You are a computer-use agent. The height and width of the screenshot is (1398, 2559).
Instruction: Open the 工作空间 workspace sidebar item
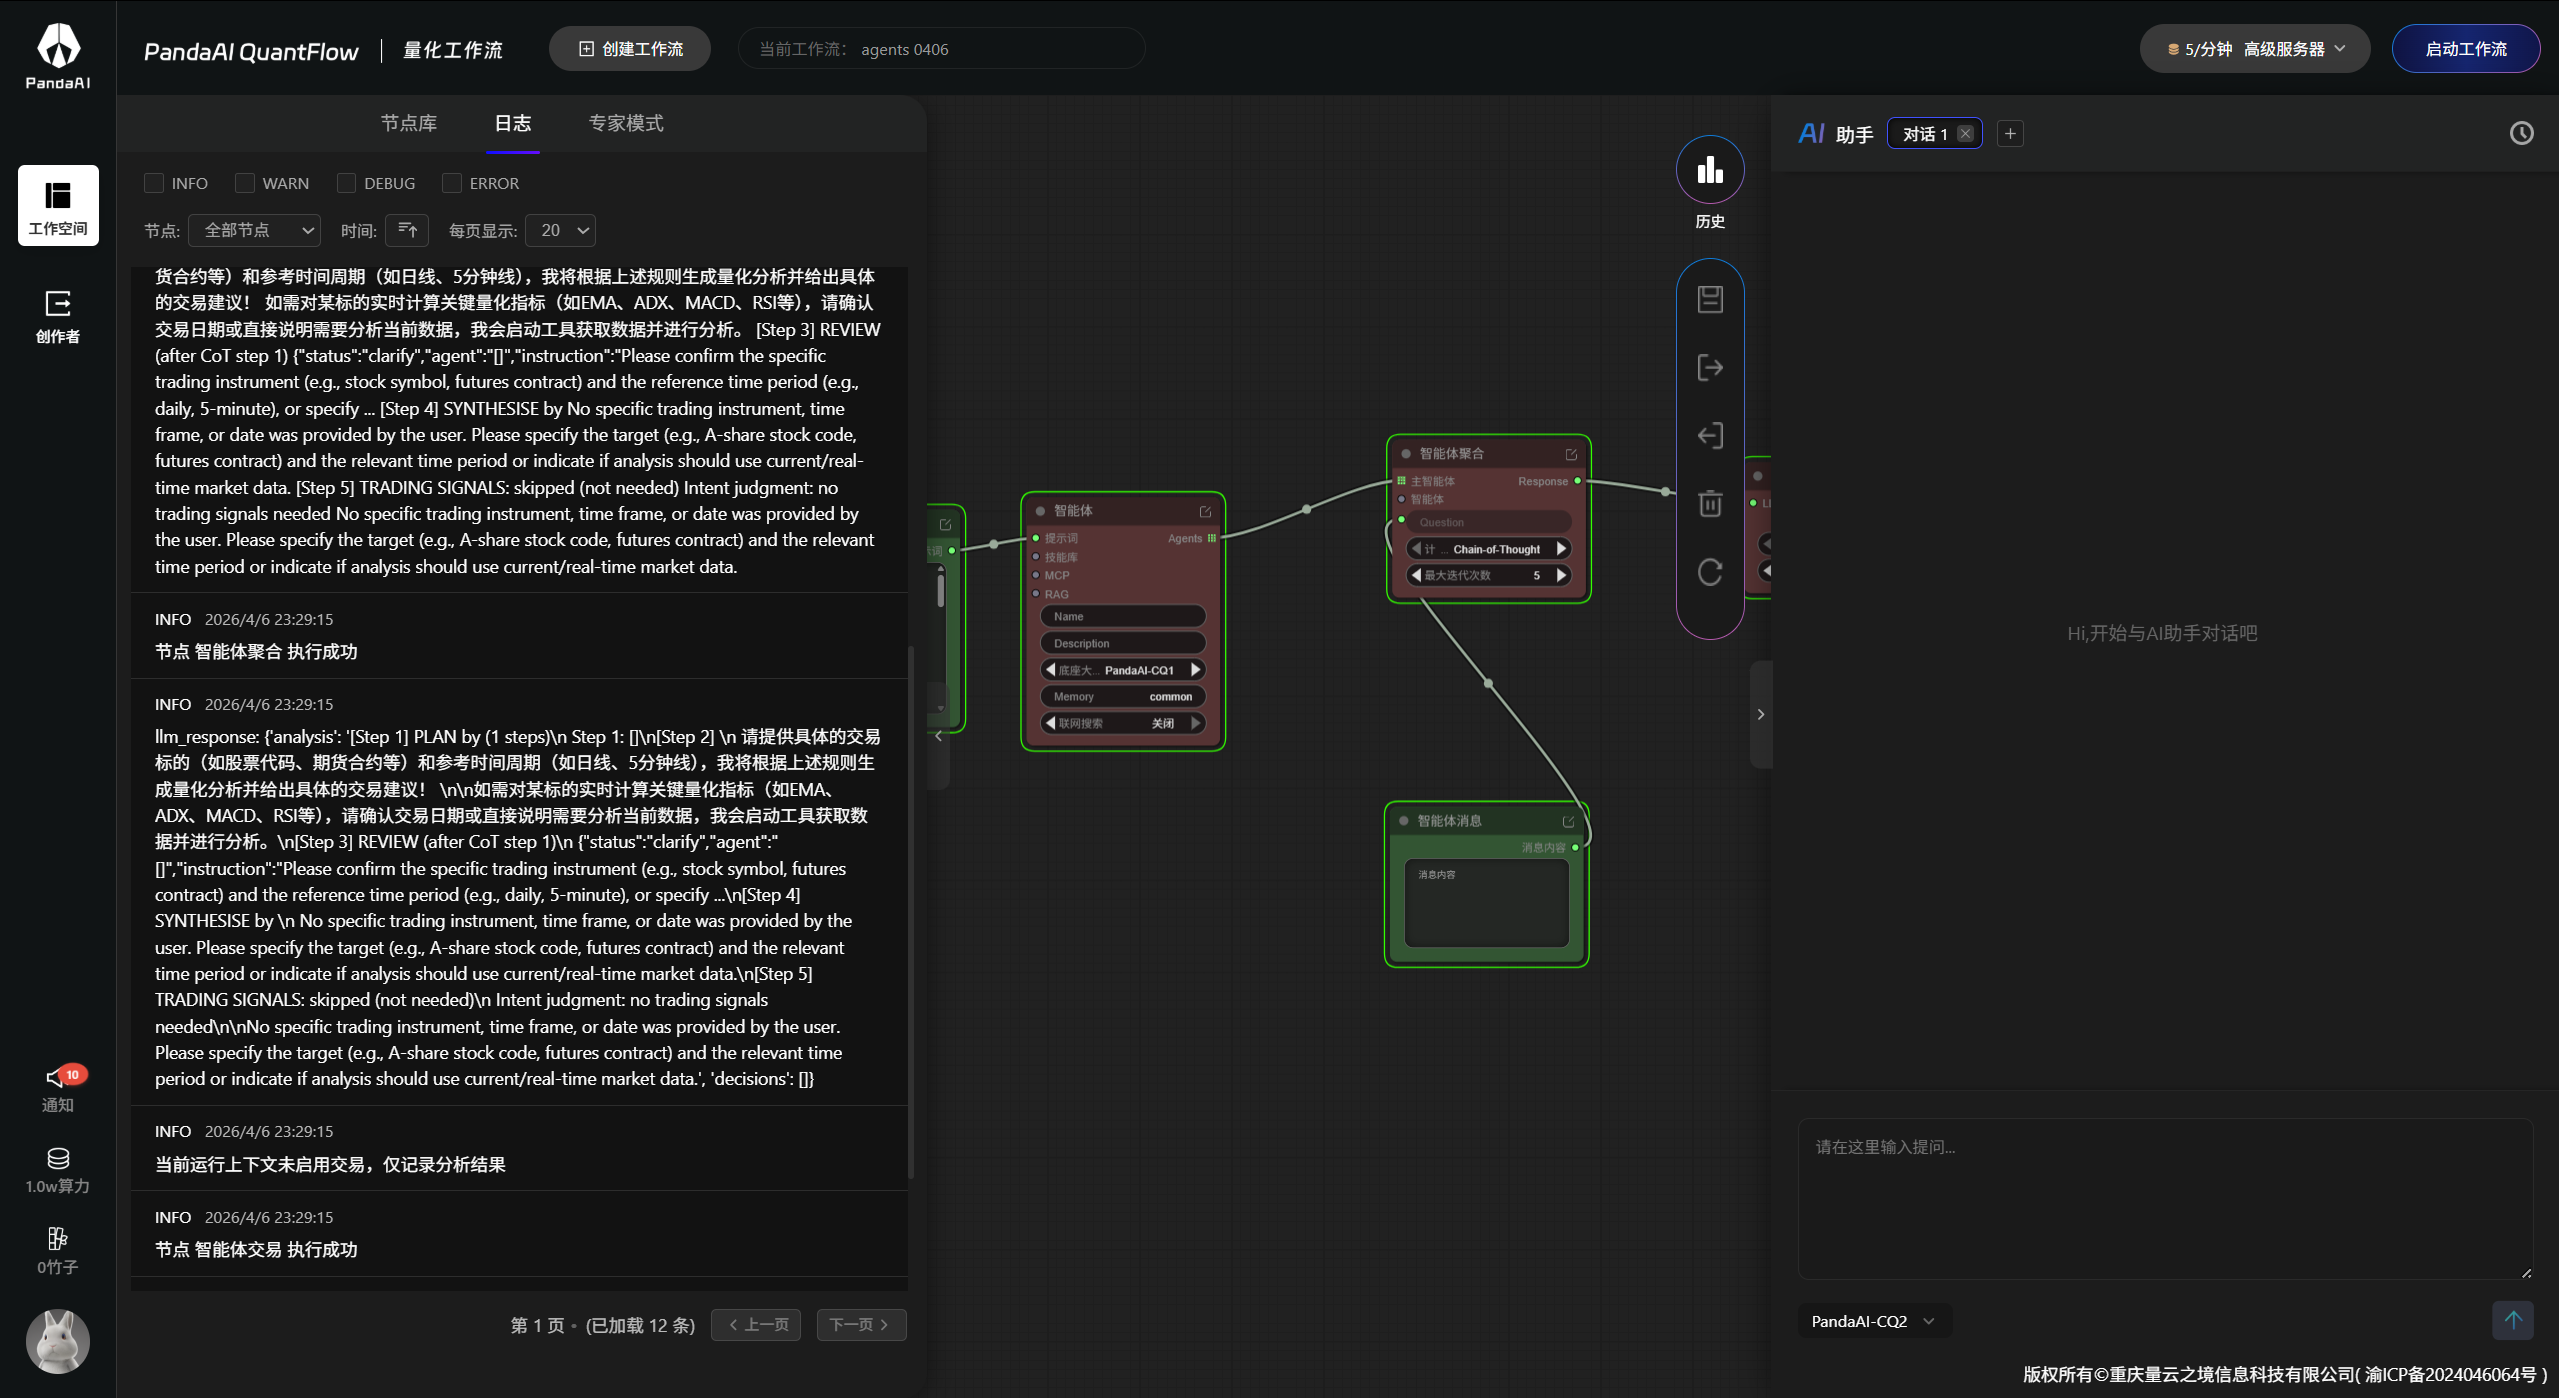point(58,205)
